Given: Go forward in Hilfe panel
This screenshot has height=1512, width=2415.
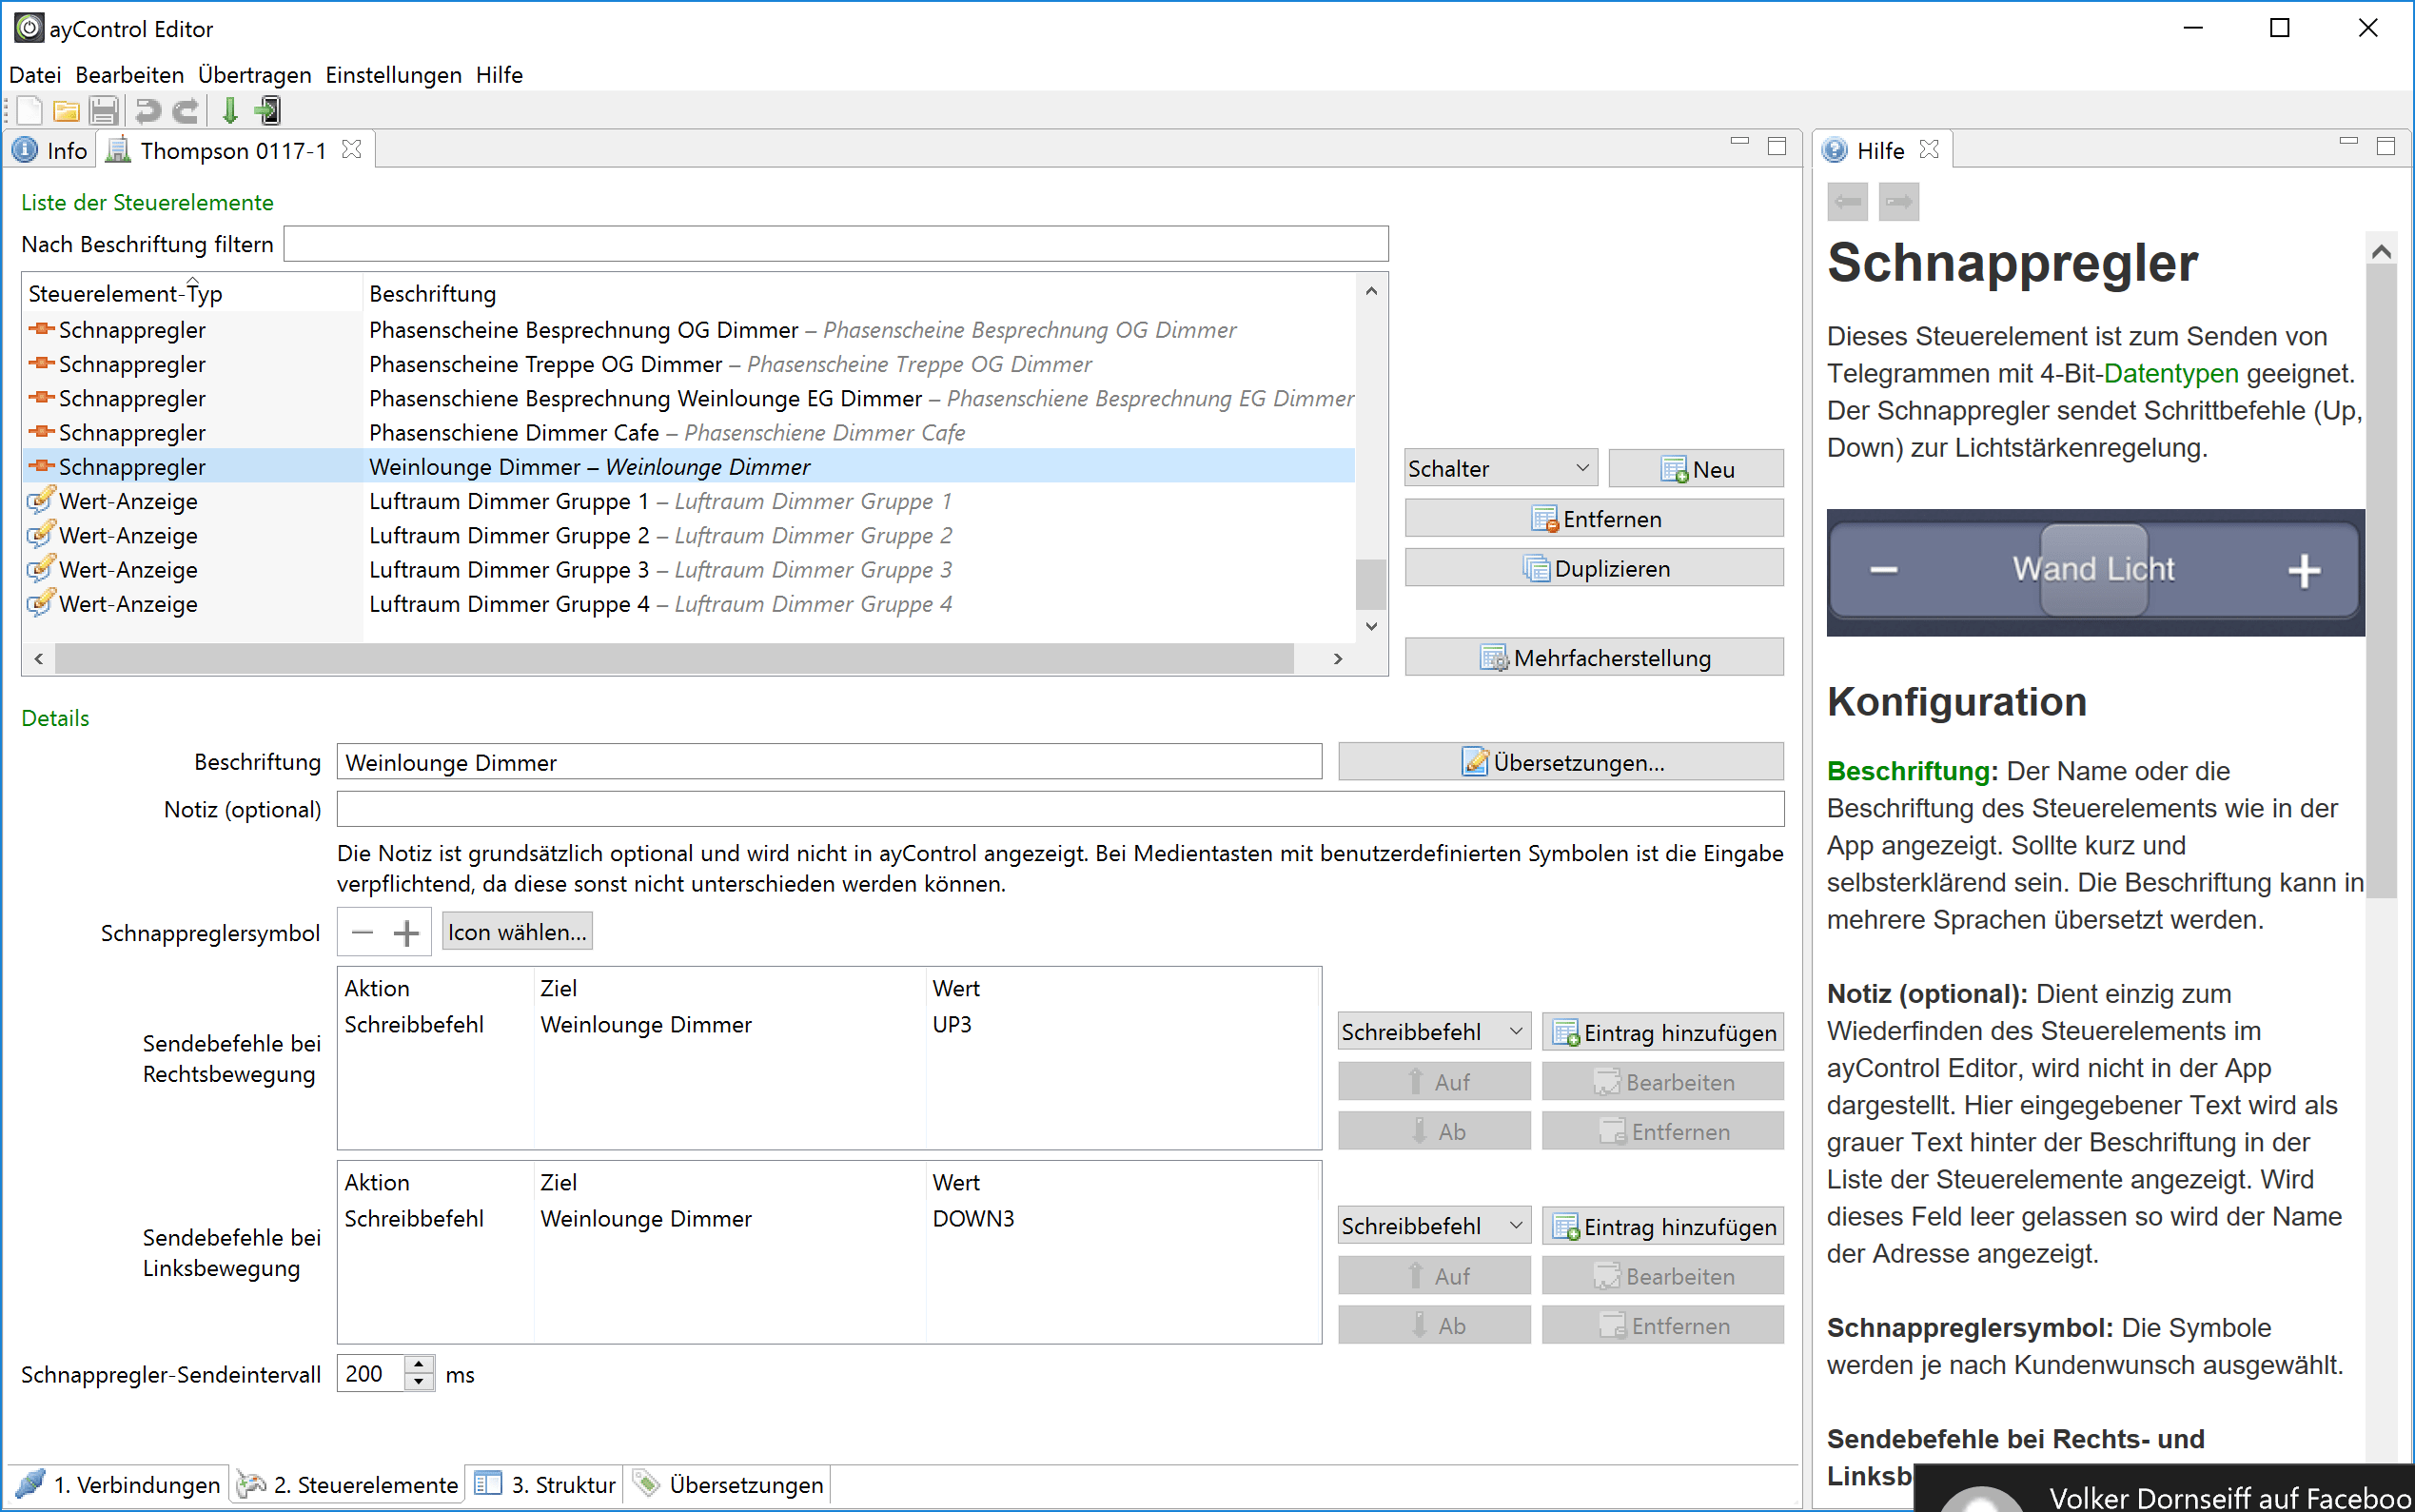Looking at the screenshot, I should (x=1898, y=202).
